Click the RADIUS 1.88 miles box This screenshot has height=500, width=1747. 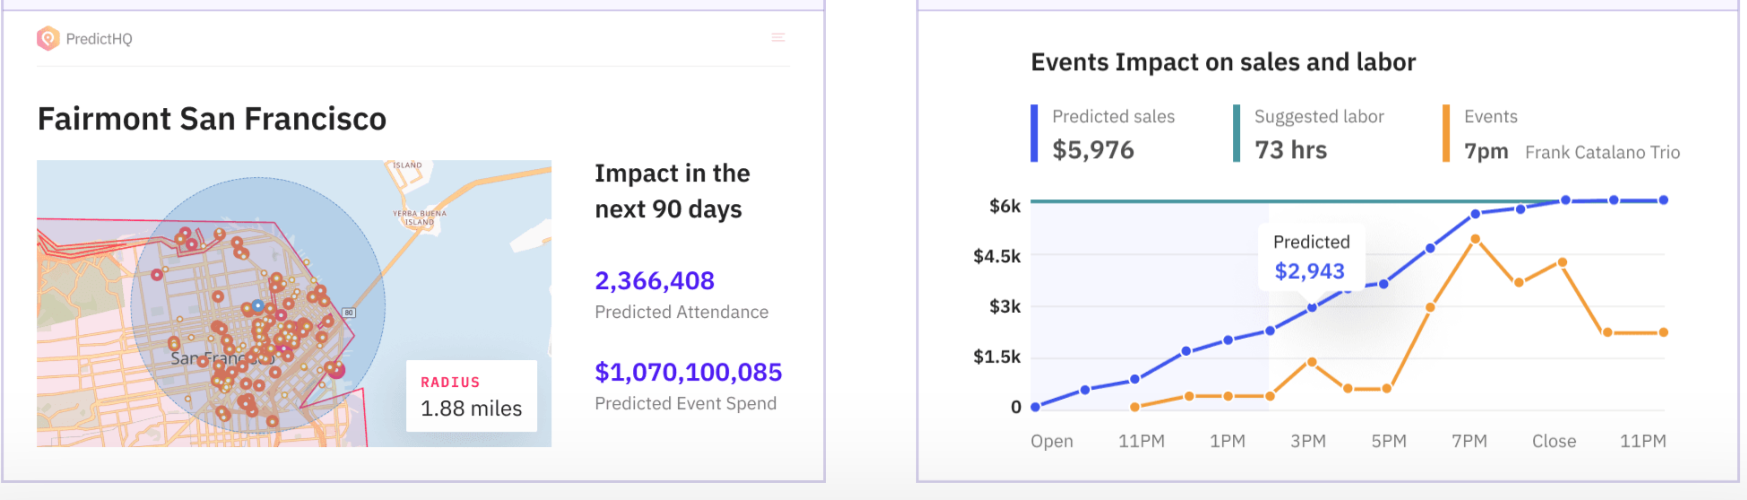click(x=471, y=396)
